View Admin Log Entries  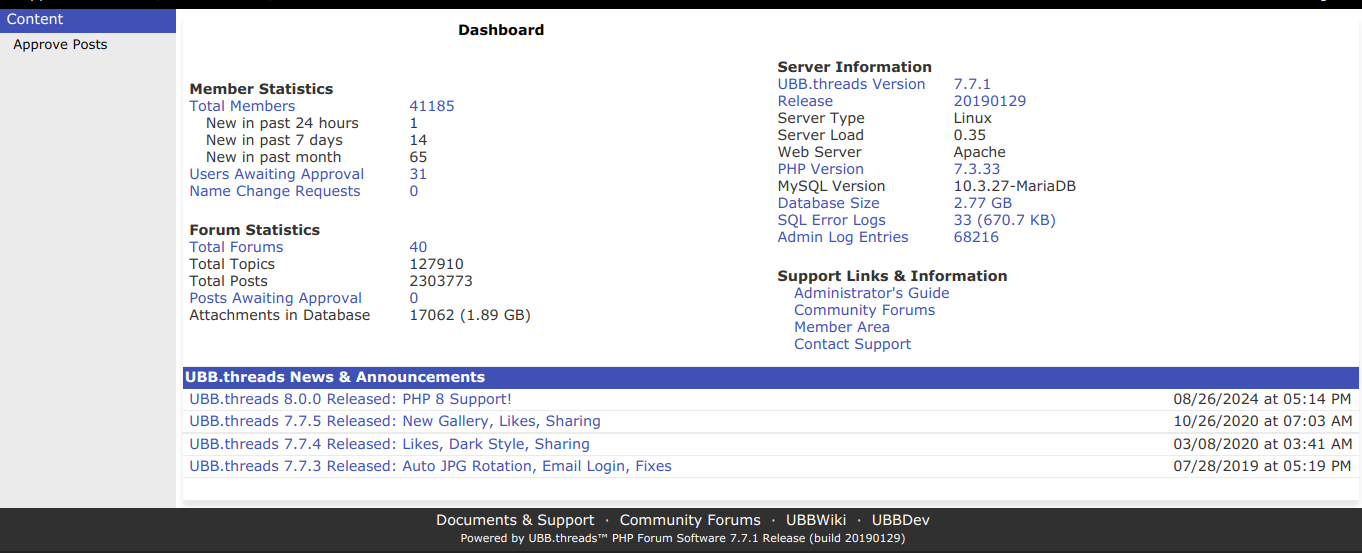pos(843,237)
